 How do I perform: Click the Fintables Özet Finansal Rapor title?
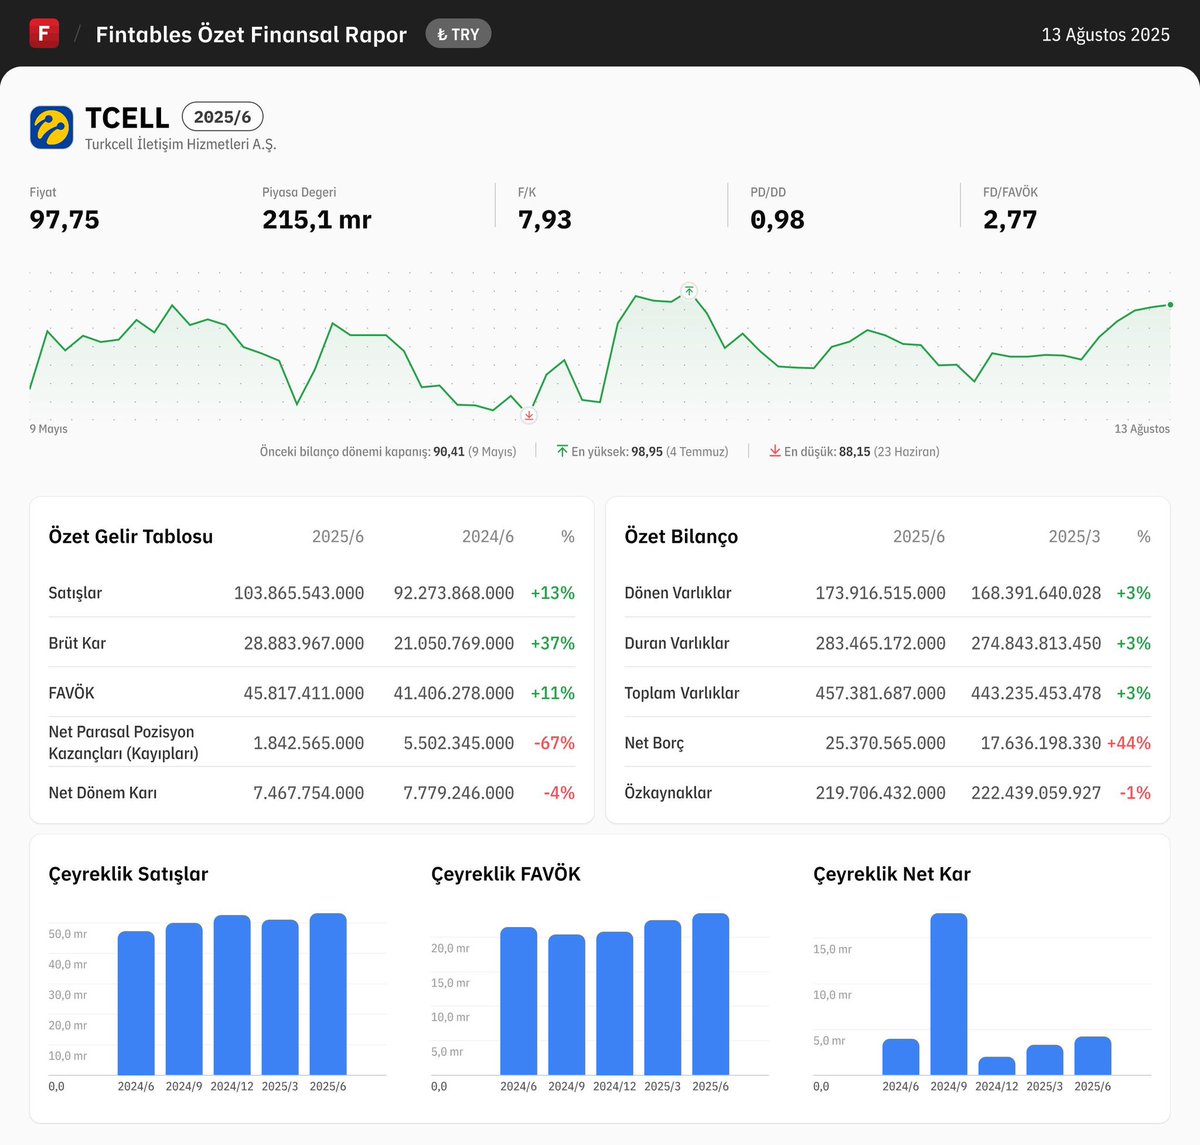click(x=250, y=33)
